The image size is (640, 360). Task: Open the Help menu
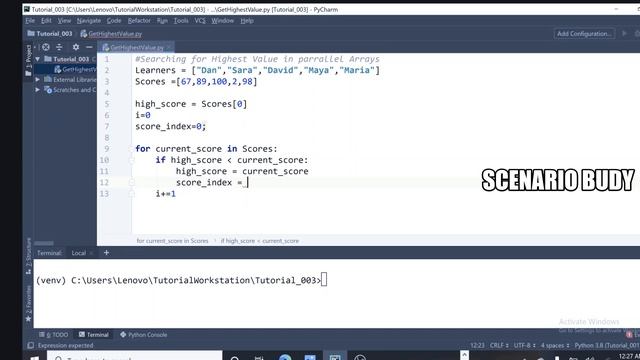pyautogui.click(x=247, y=20)
